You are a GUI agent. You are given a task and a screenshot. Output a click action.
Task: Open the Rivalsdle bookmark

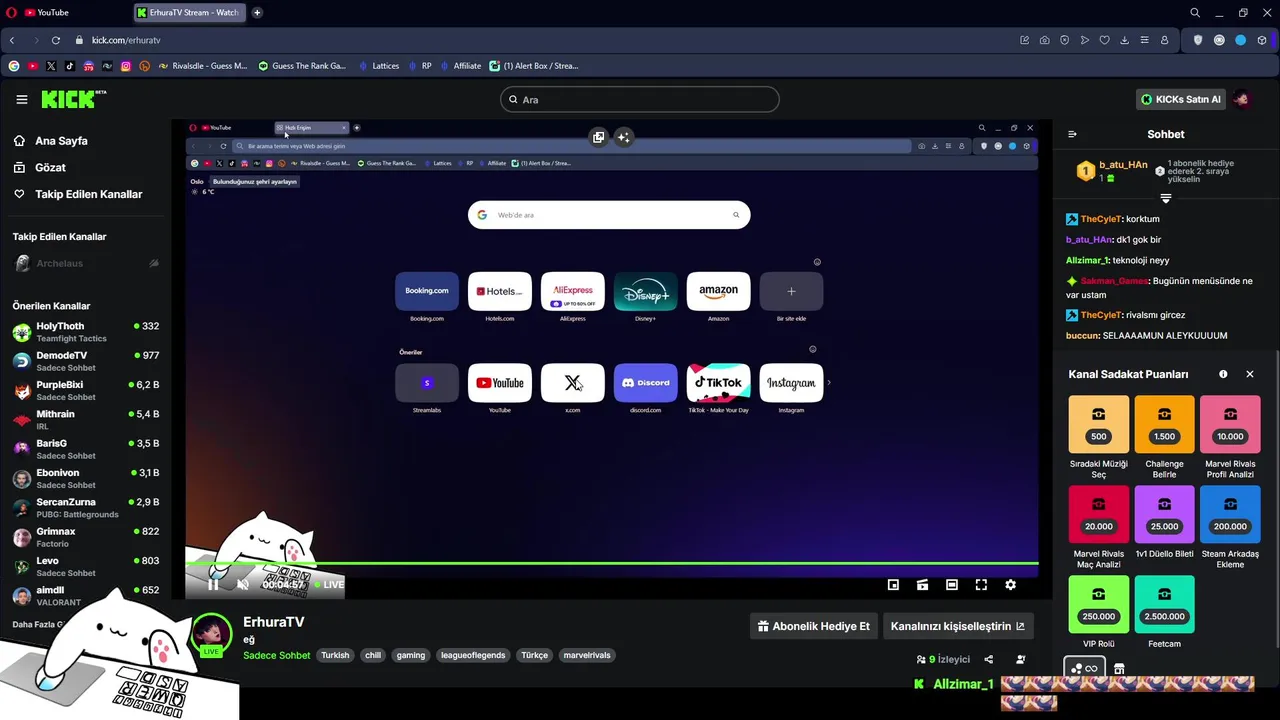(x=202, y=66)
